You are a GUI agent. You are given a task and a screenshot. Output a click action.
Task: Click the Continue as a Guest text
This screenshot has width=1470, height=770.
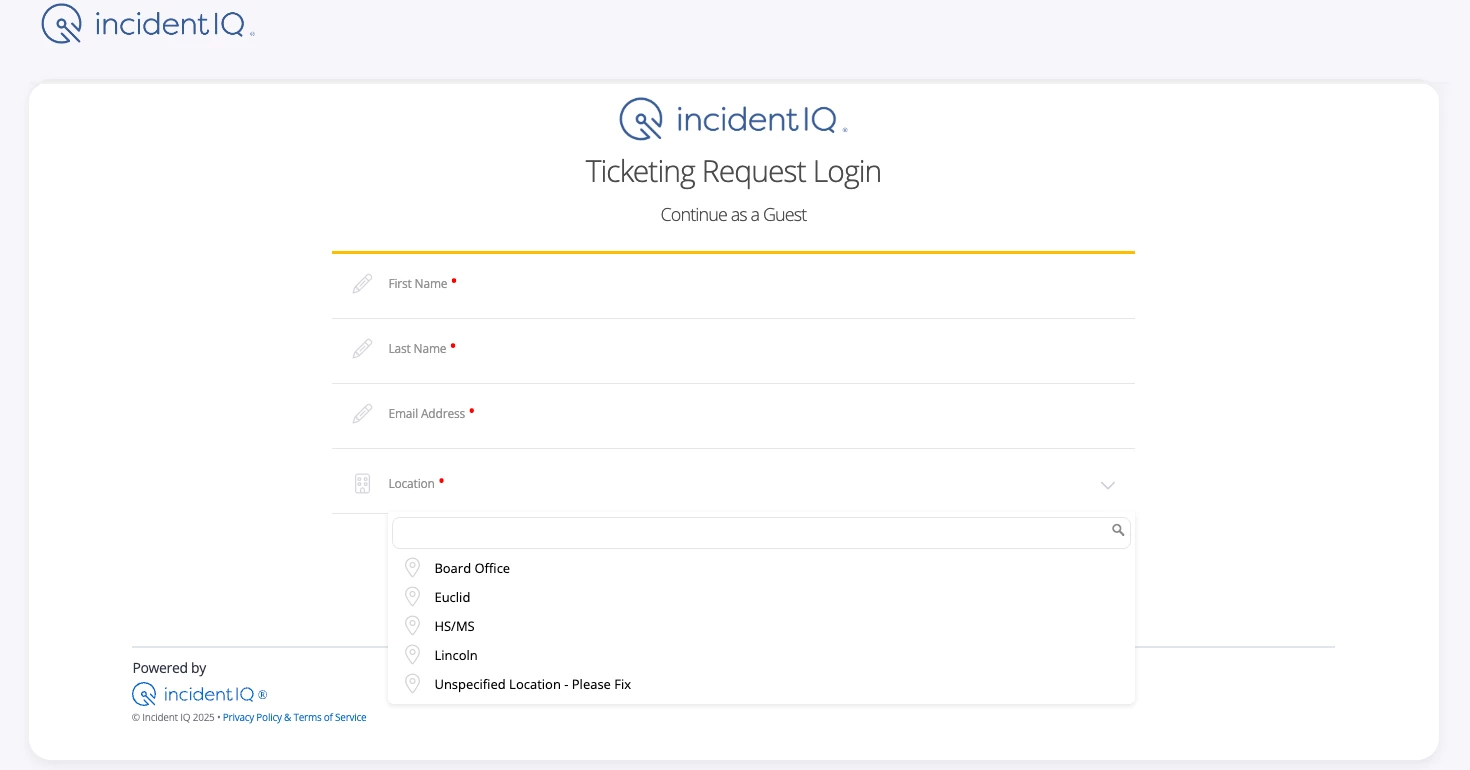733,215
